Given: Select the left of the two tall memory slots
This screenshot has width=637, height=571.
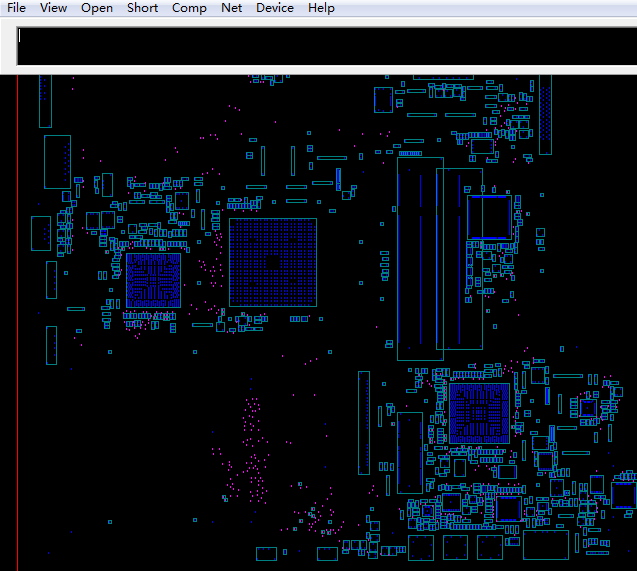Looking at the screenshot, I should pos(420,259).
